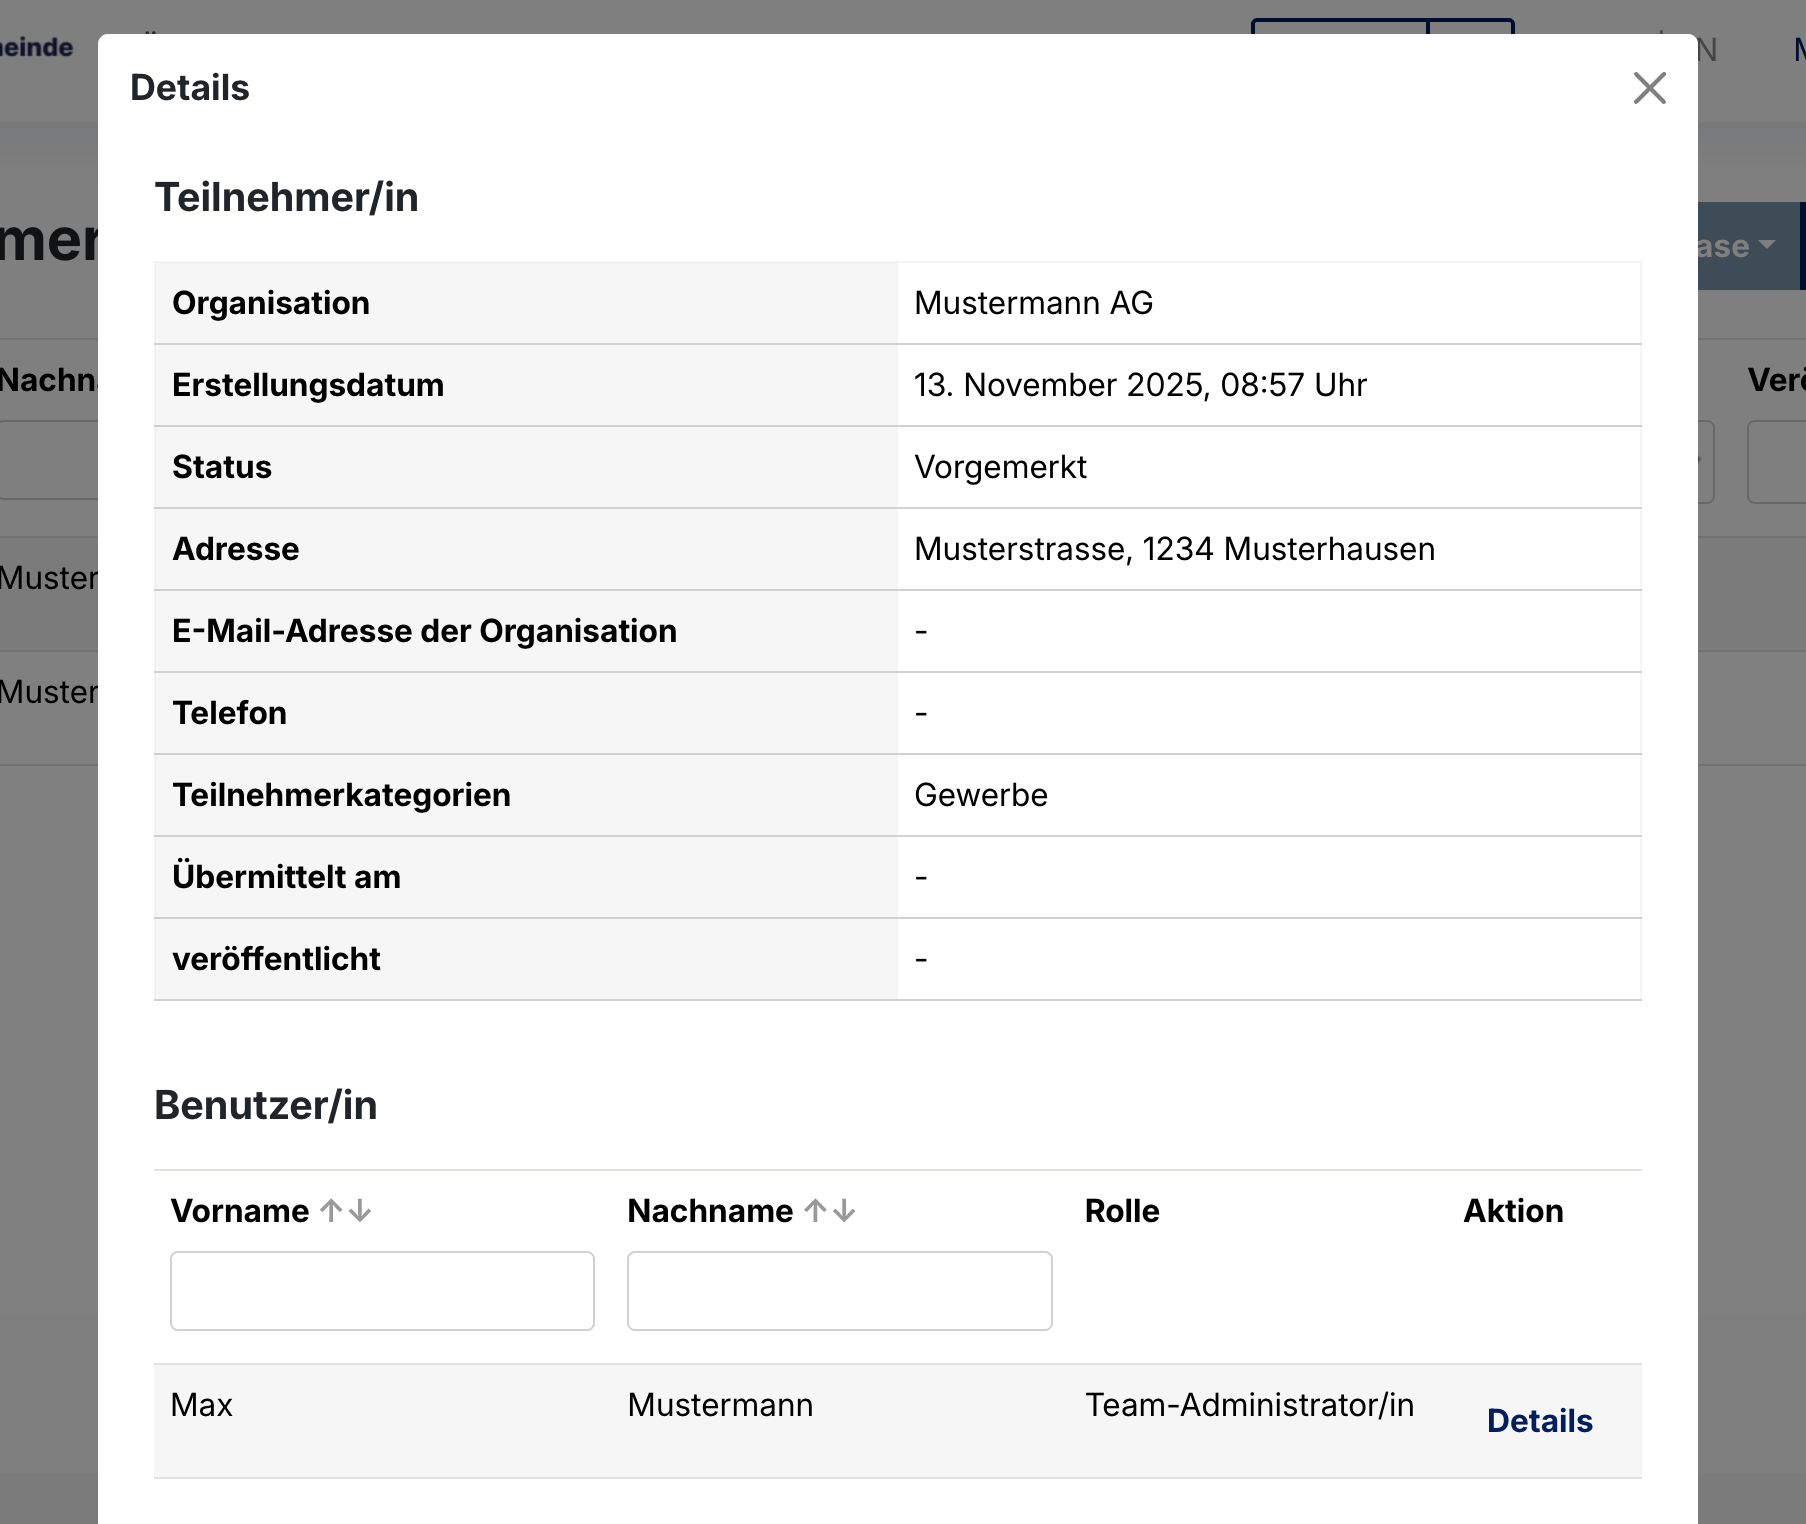
Task: Focus the Nachname filter text field
Action: pos(839,1291)
